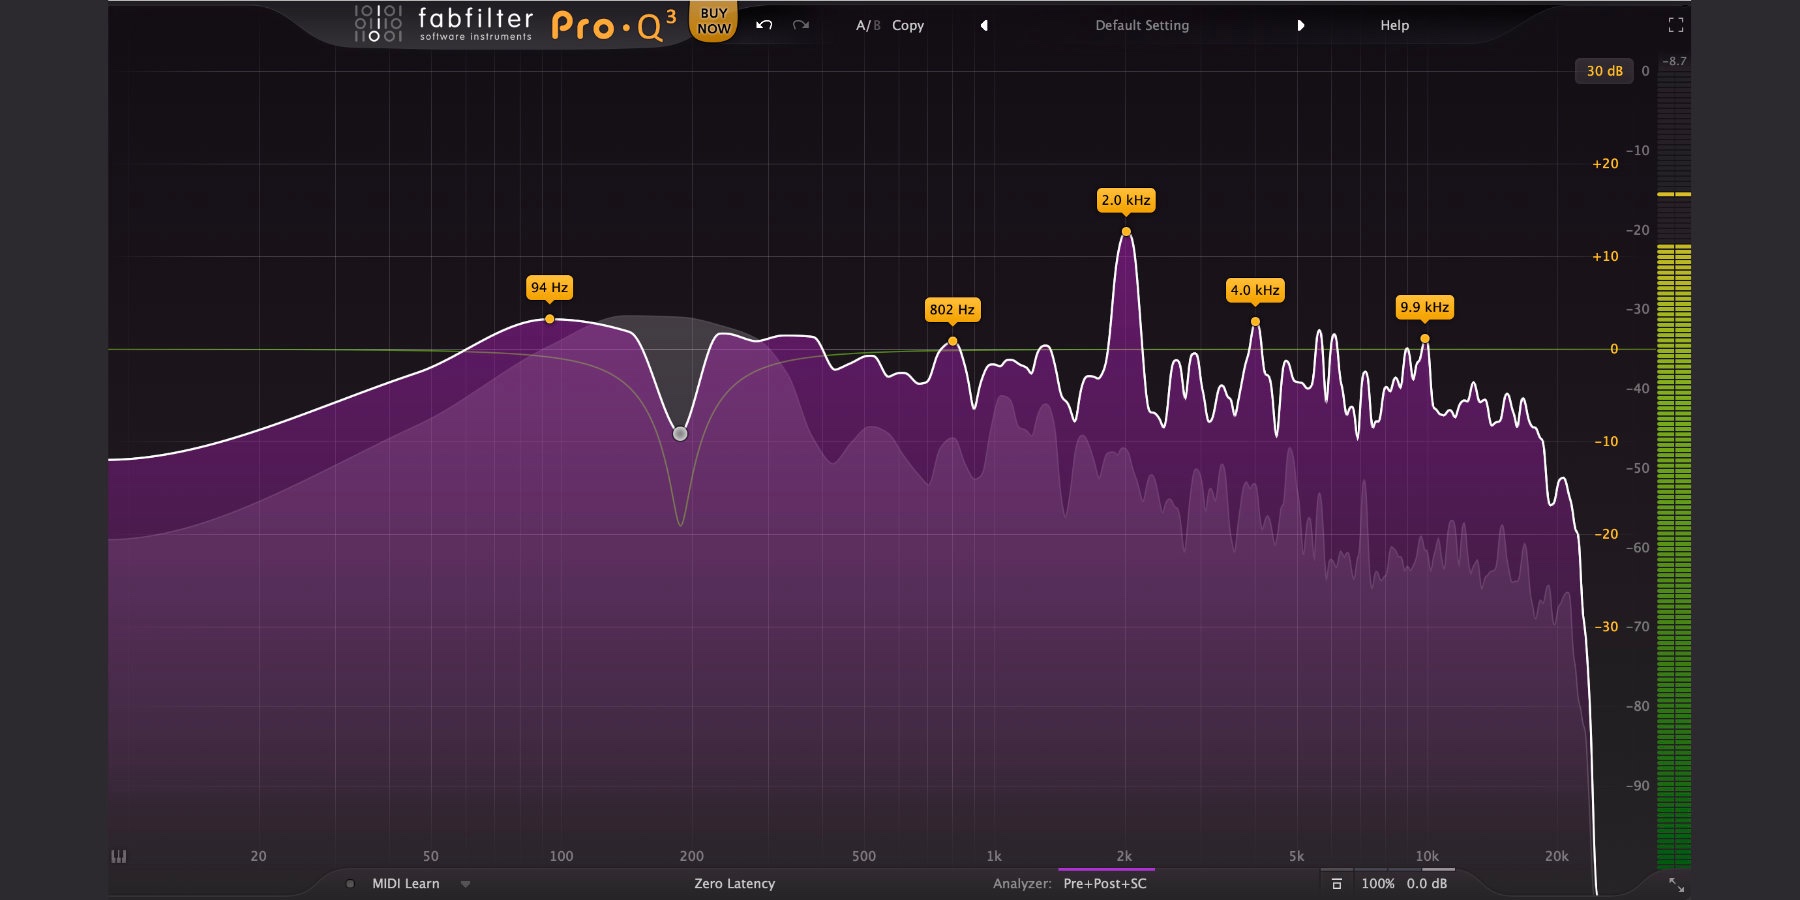Select the grey band node near 200 Hz

point(679,433)
